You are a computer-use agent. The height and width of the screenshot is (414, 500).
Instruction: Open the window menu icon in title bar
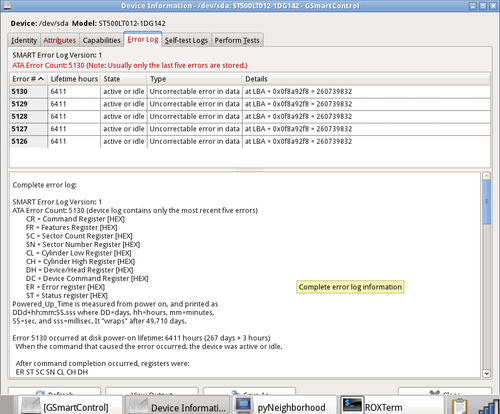(6, 6)
